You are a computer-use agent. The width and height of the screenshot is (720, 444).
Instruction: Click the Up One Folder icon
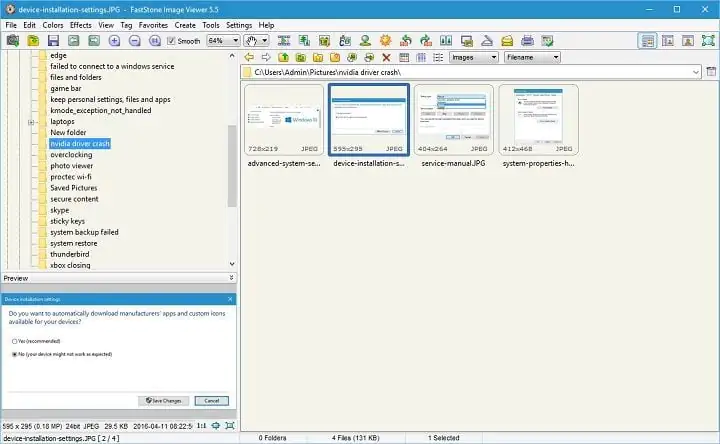(283, 57)
